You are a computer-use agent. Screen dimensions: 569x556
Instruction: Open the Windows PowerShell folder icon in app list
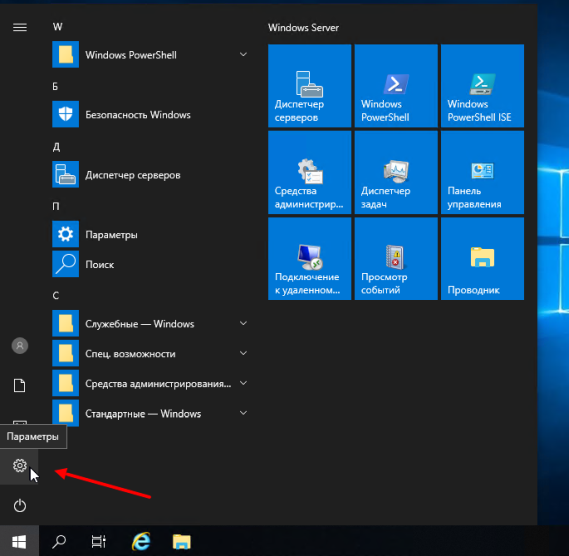[x=65, y=55]
